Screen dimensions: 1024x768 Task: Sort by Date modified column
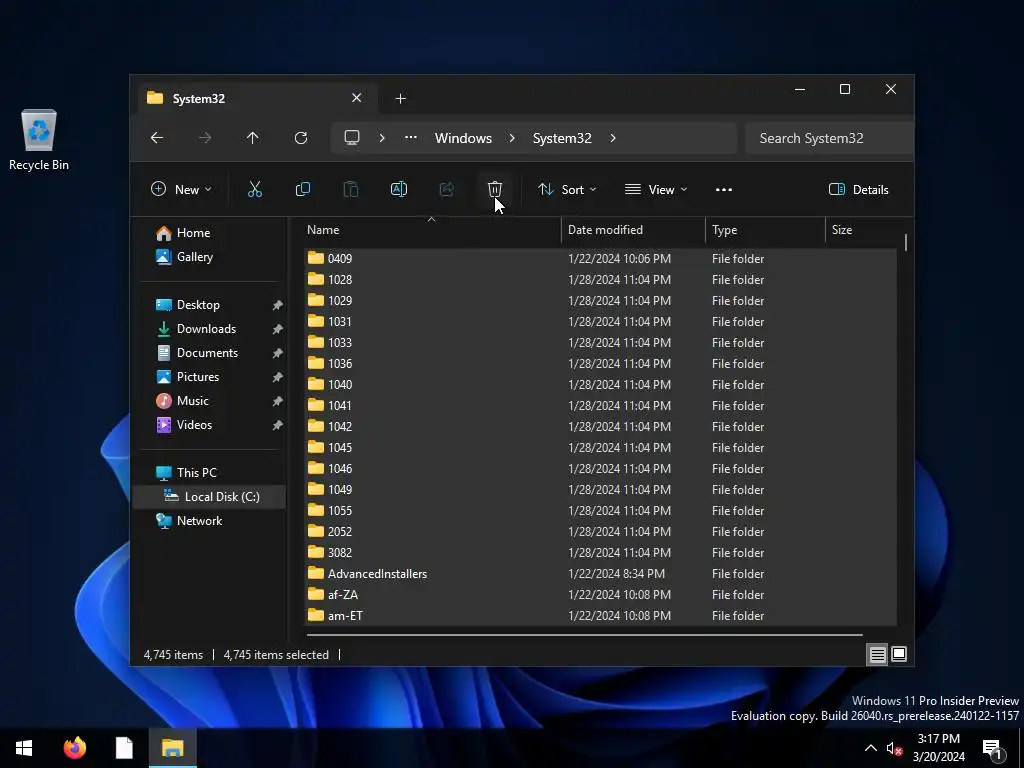(633, 230)
